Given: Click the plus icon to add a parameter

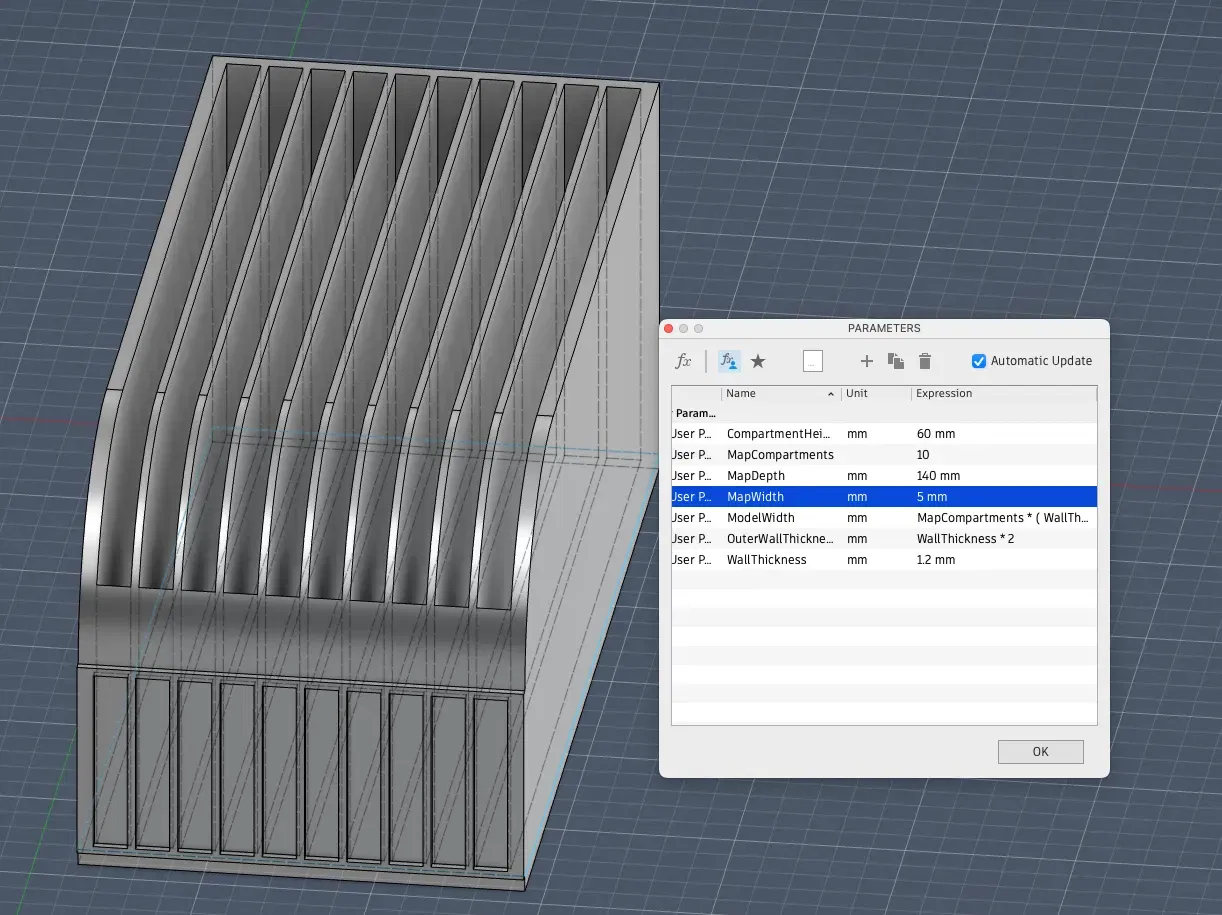Looking at the screenshot, I should click(867, 361).
